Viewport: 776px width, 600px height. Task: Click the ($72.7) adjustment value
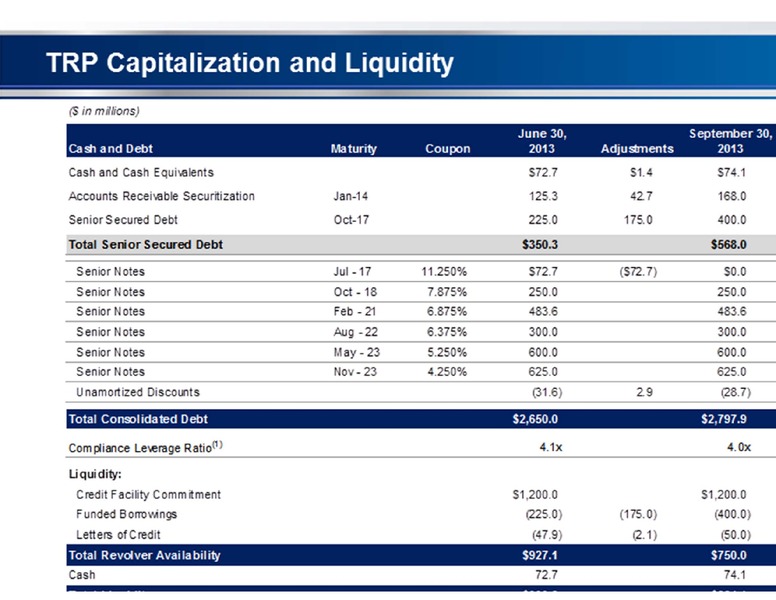click(x=638, y=272)
